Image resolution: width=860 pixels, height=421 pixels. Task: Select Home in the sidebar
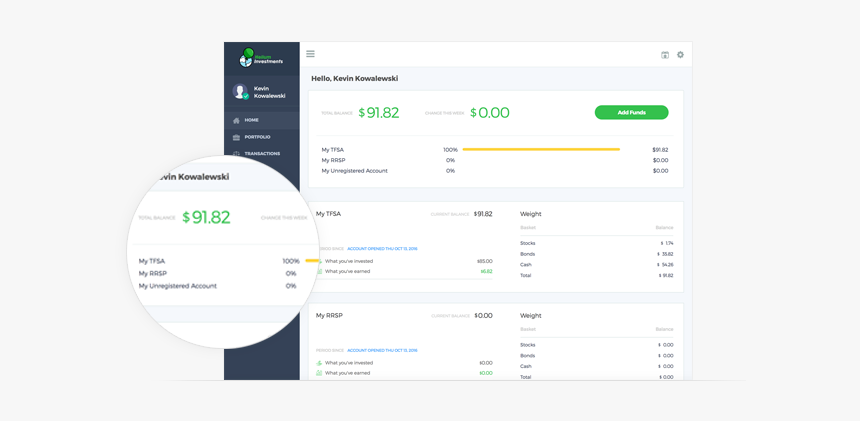point(262,120)
